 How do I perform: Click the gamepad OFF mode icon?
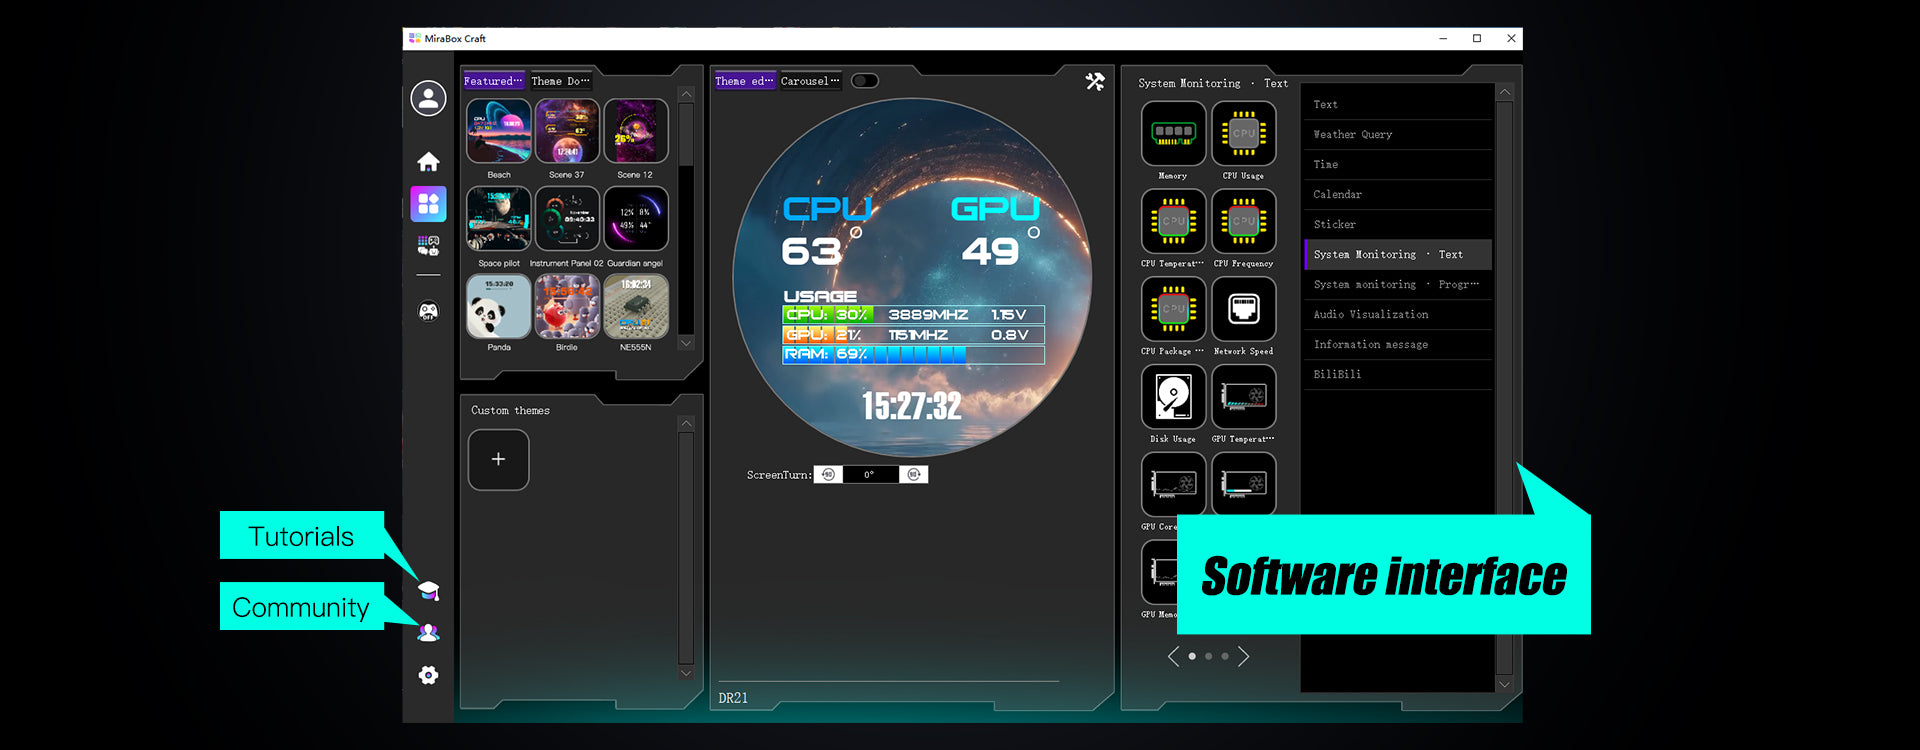(428, 311)
